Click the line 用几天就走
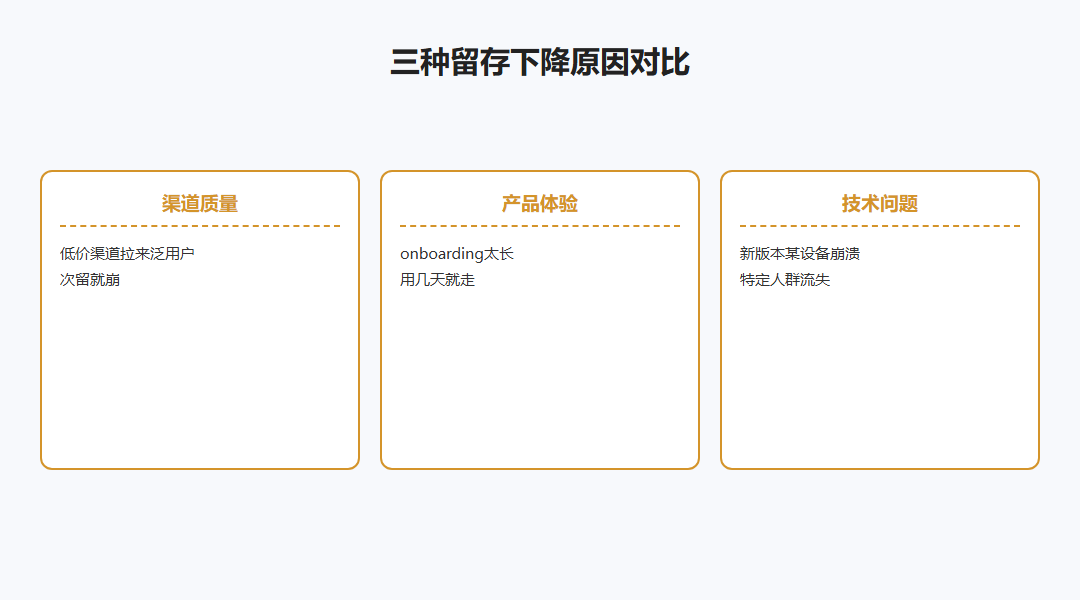This screenshot has width=1080, height=600. (437, 280)
